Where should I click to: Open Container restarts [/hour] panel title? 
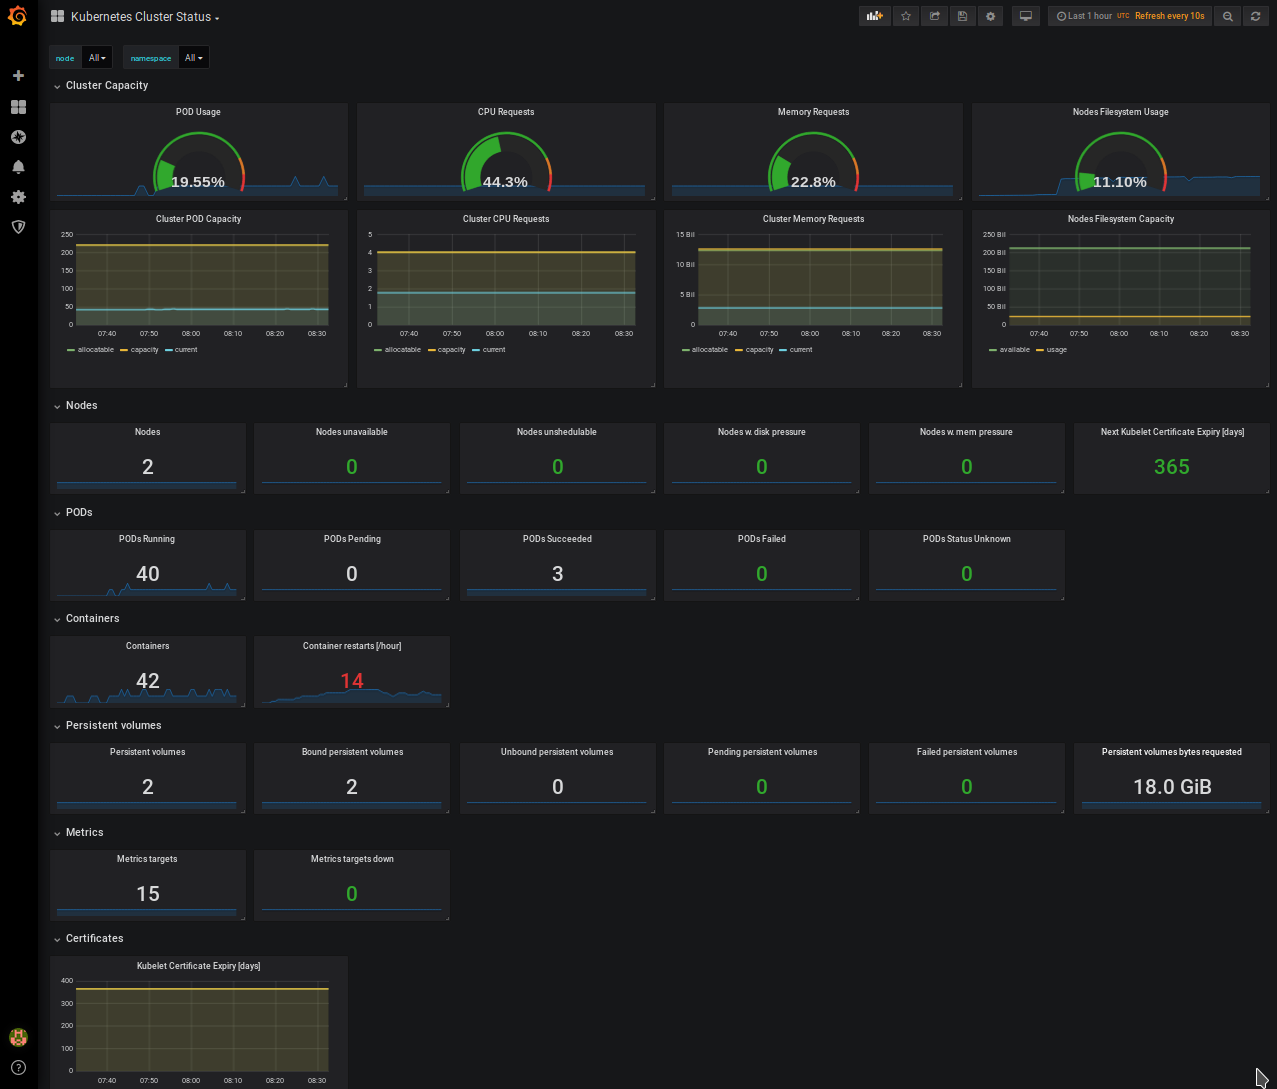tap(352, 646)
